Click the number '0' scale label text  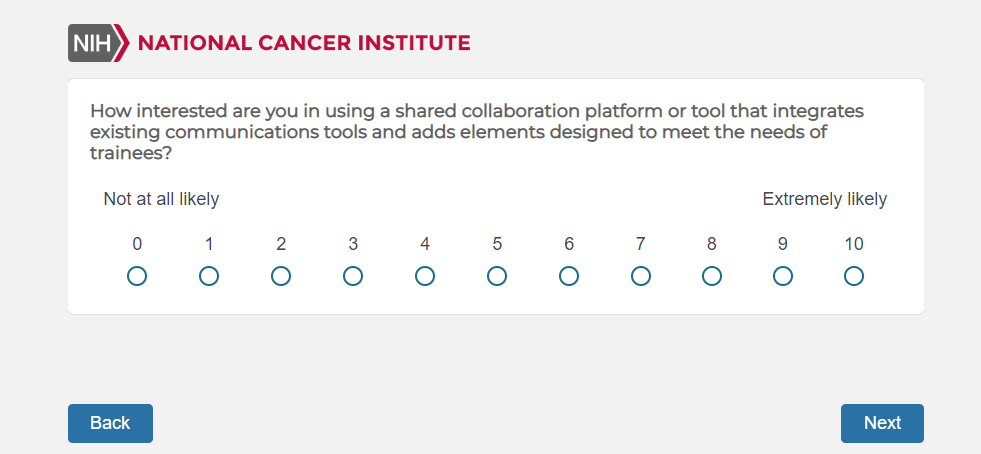pyautogui.click(x=137, y=244)
